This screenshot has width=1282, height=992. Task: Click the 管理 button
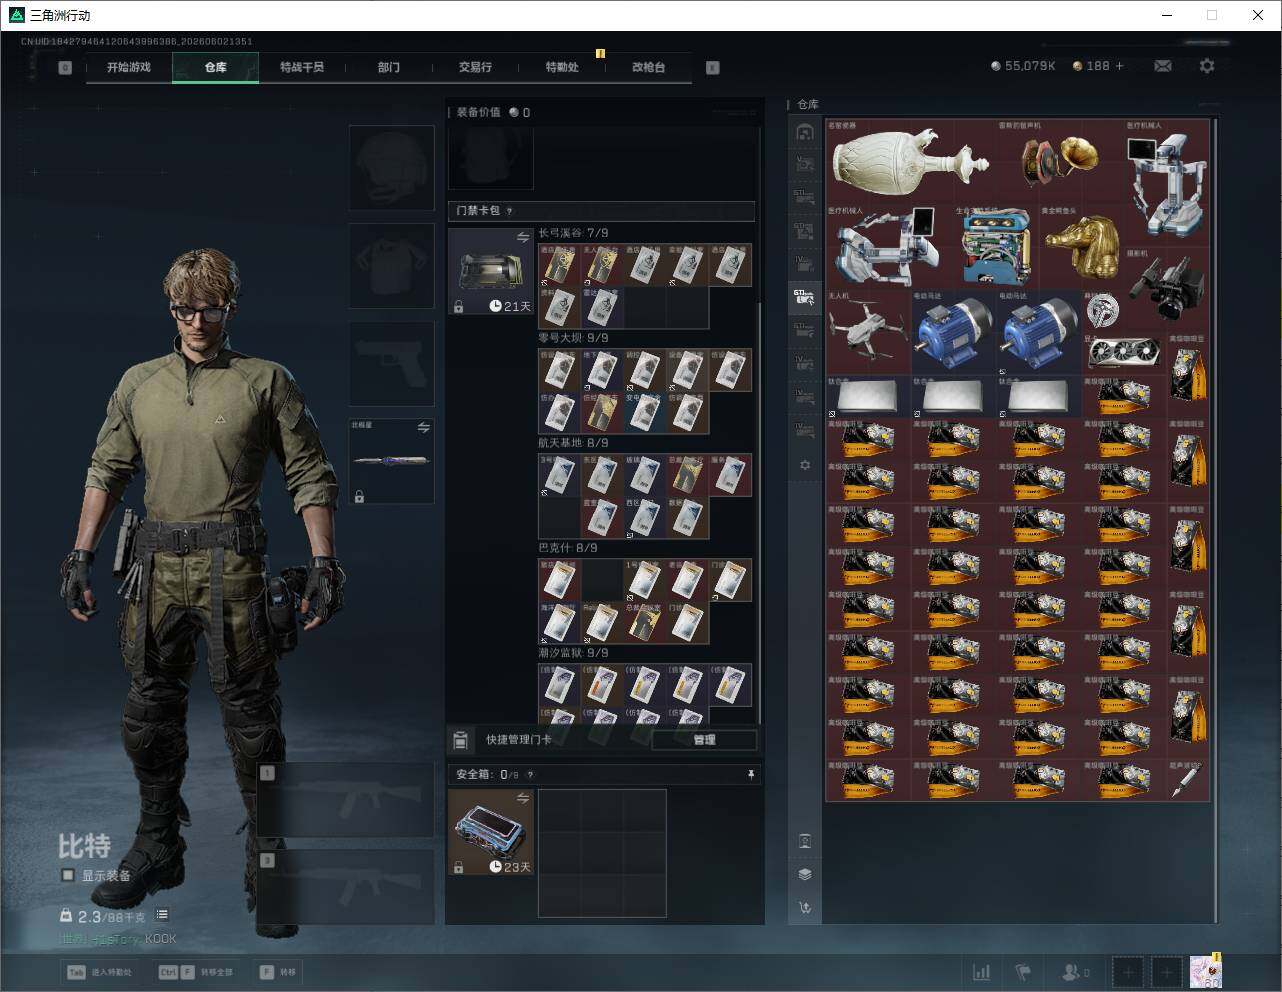[704, 740]
